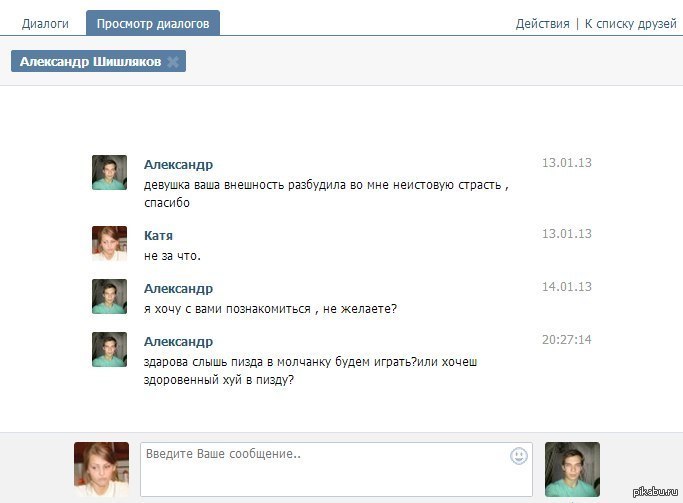
Task: Open Александр's large photo right of input
Action: tap(572, 469)
